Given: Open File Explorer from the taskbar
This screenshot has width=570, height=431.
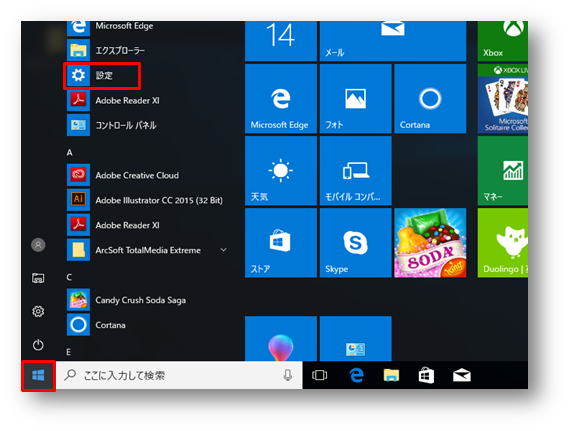Looking at the screenshot, I should tap(391, 375).
